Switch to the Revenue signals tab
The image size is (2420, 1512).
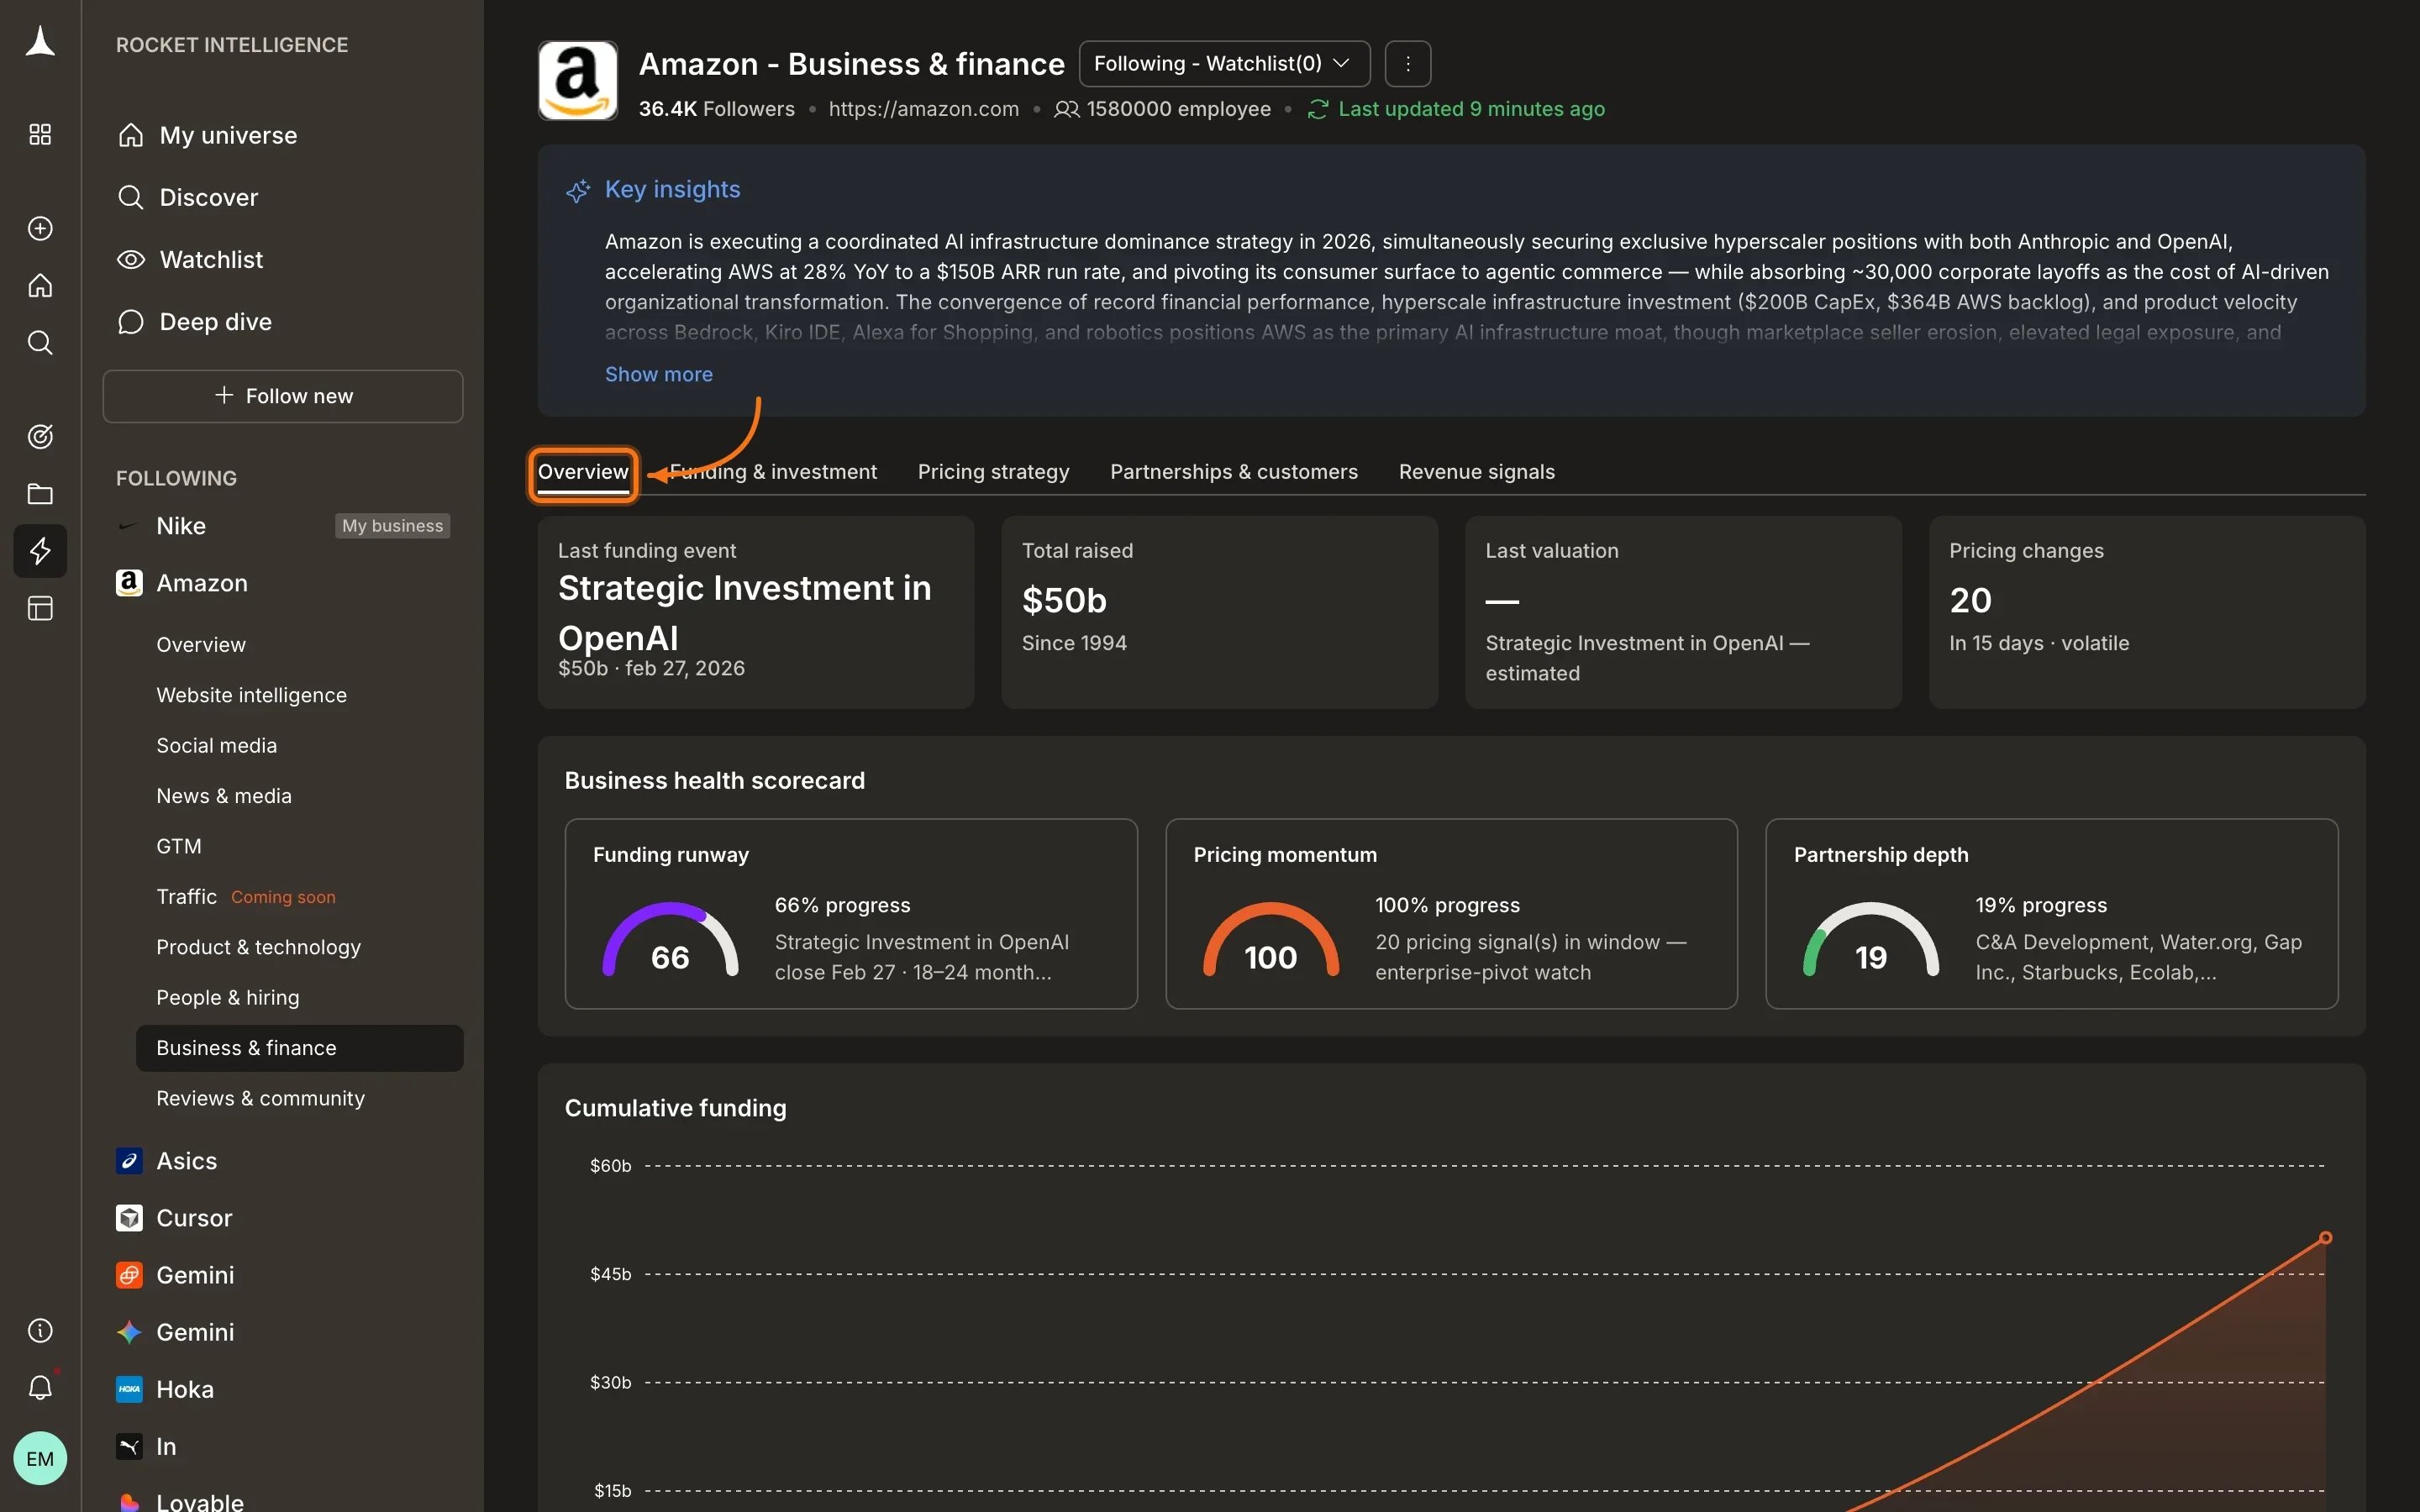(1476, 472)
